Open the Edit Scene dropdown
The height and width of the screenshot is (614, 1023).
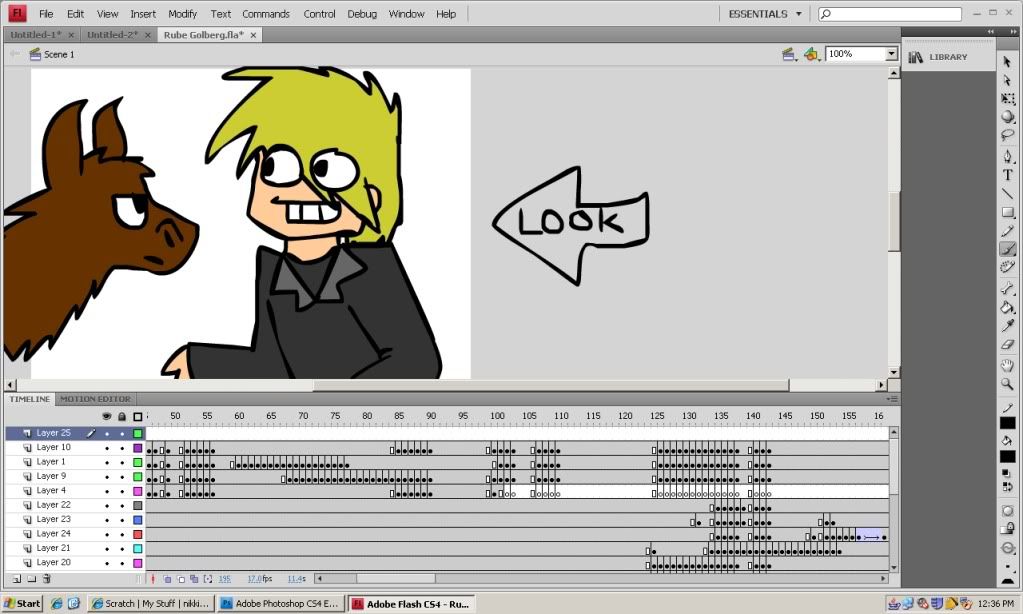pos(788,54)
